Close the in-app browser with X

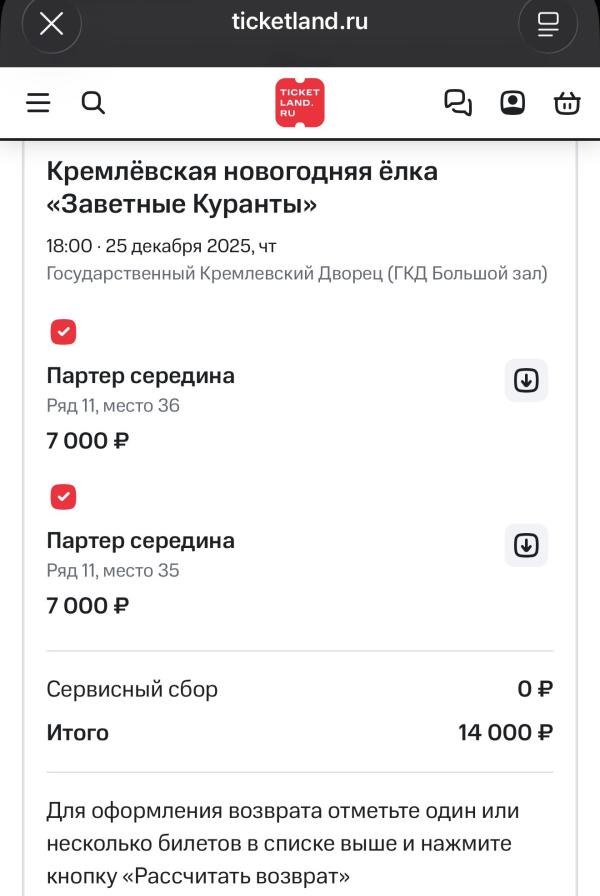pyautogui.click(x=51, y=24)
